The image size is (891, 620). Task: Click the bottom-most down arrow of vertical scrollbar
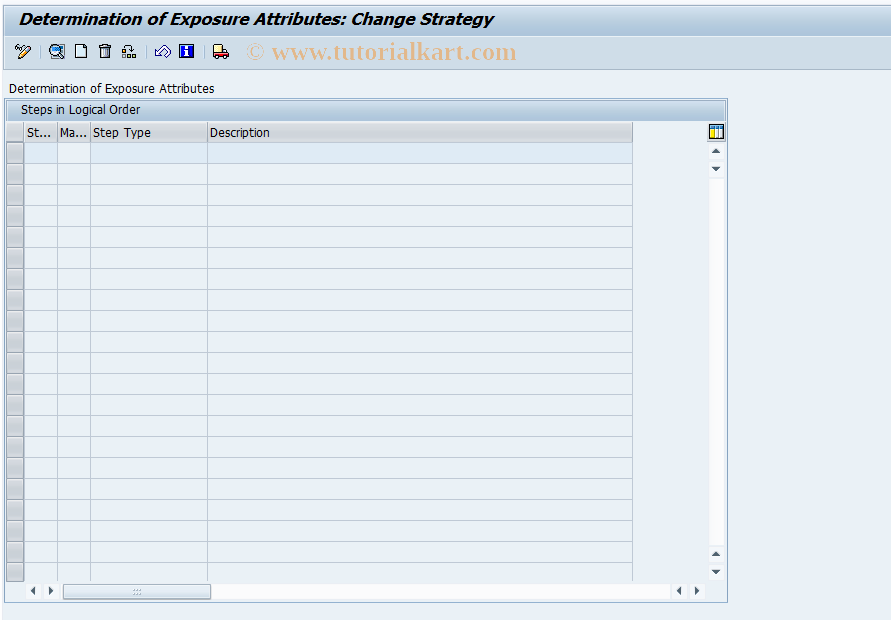click(716, 572)
